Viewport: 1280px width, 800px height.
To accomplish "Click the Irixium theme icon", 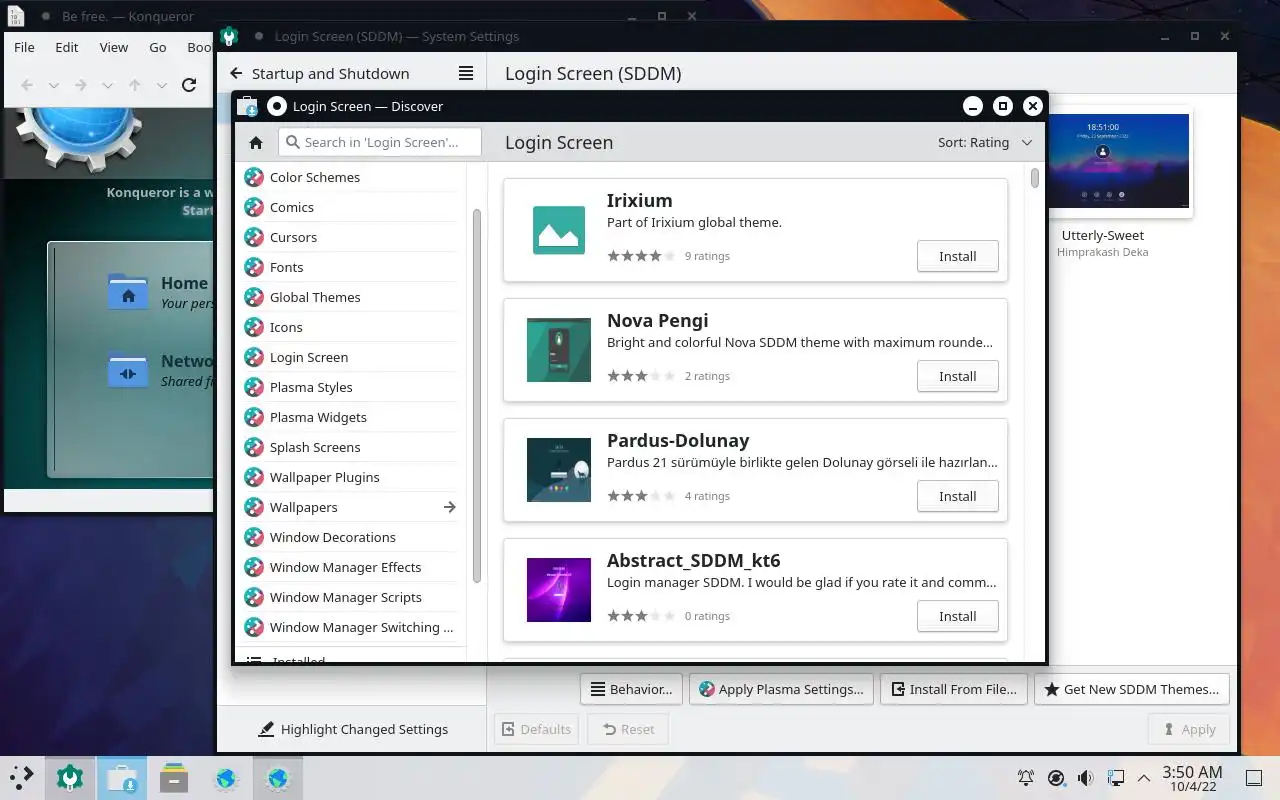I will [559, 230].
